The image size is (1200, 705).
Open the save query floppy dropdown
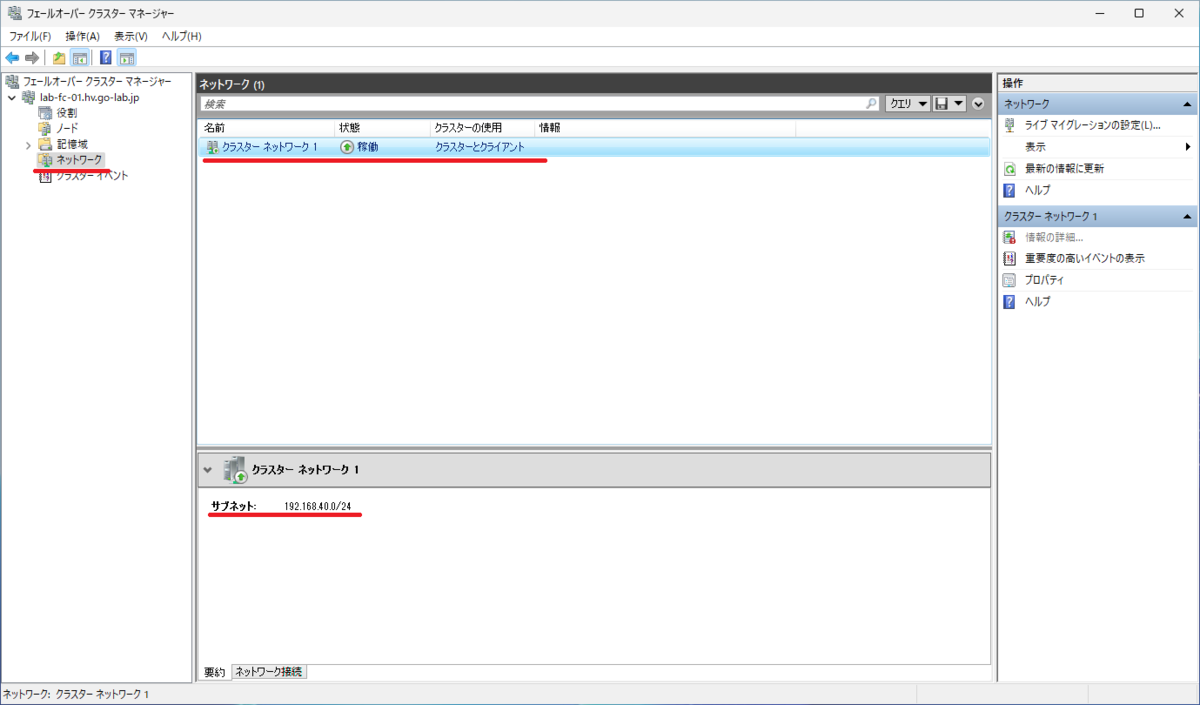click(x=949, y=103)
